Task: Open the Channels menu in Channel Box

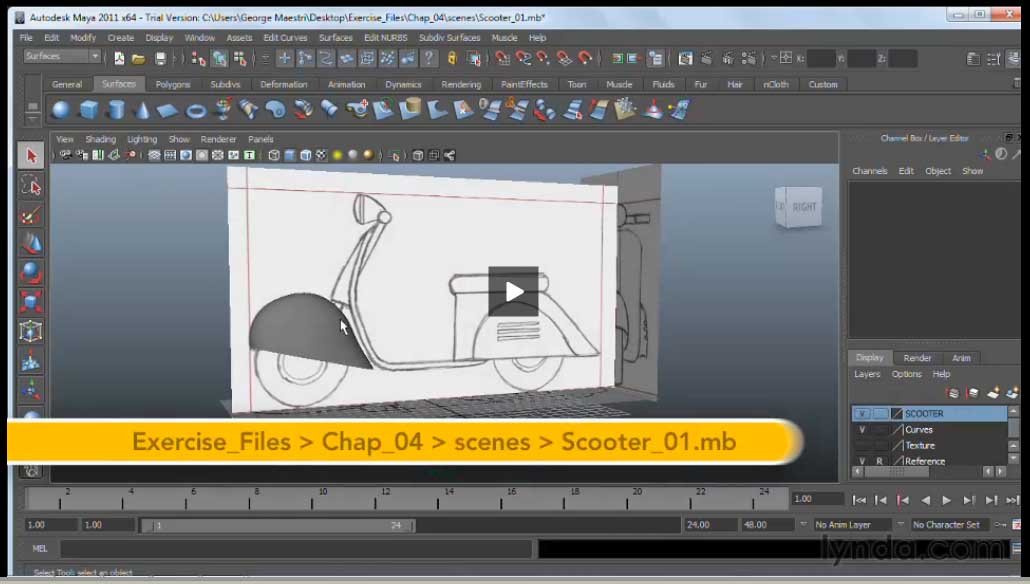Action: [x=870, y=171]
